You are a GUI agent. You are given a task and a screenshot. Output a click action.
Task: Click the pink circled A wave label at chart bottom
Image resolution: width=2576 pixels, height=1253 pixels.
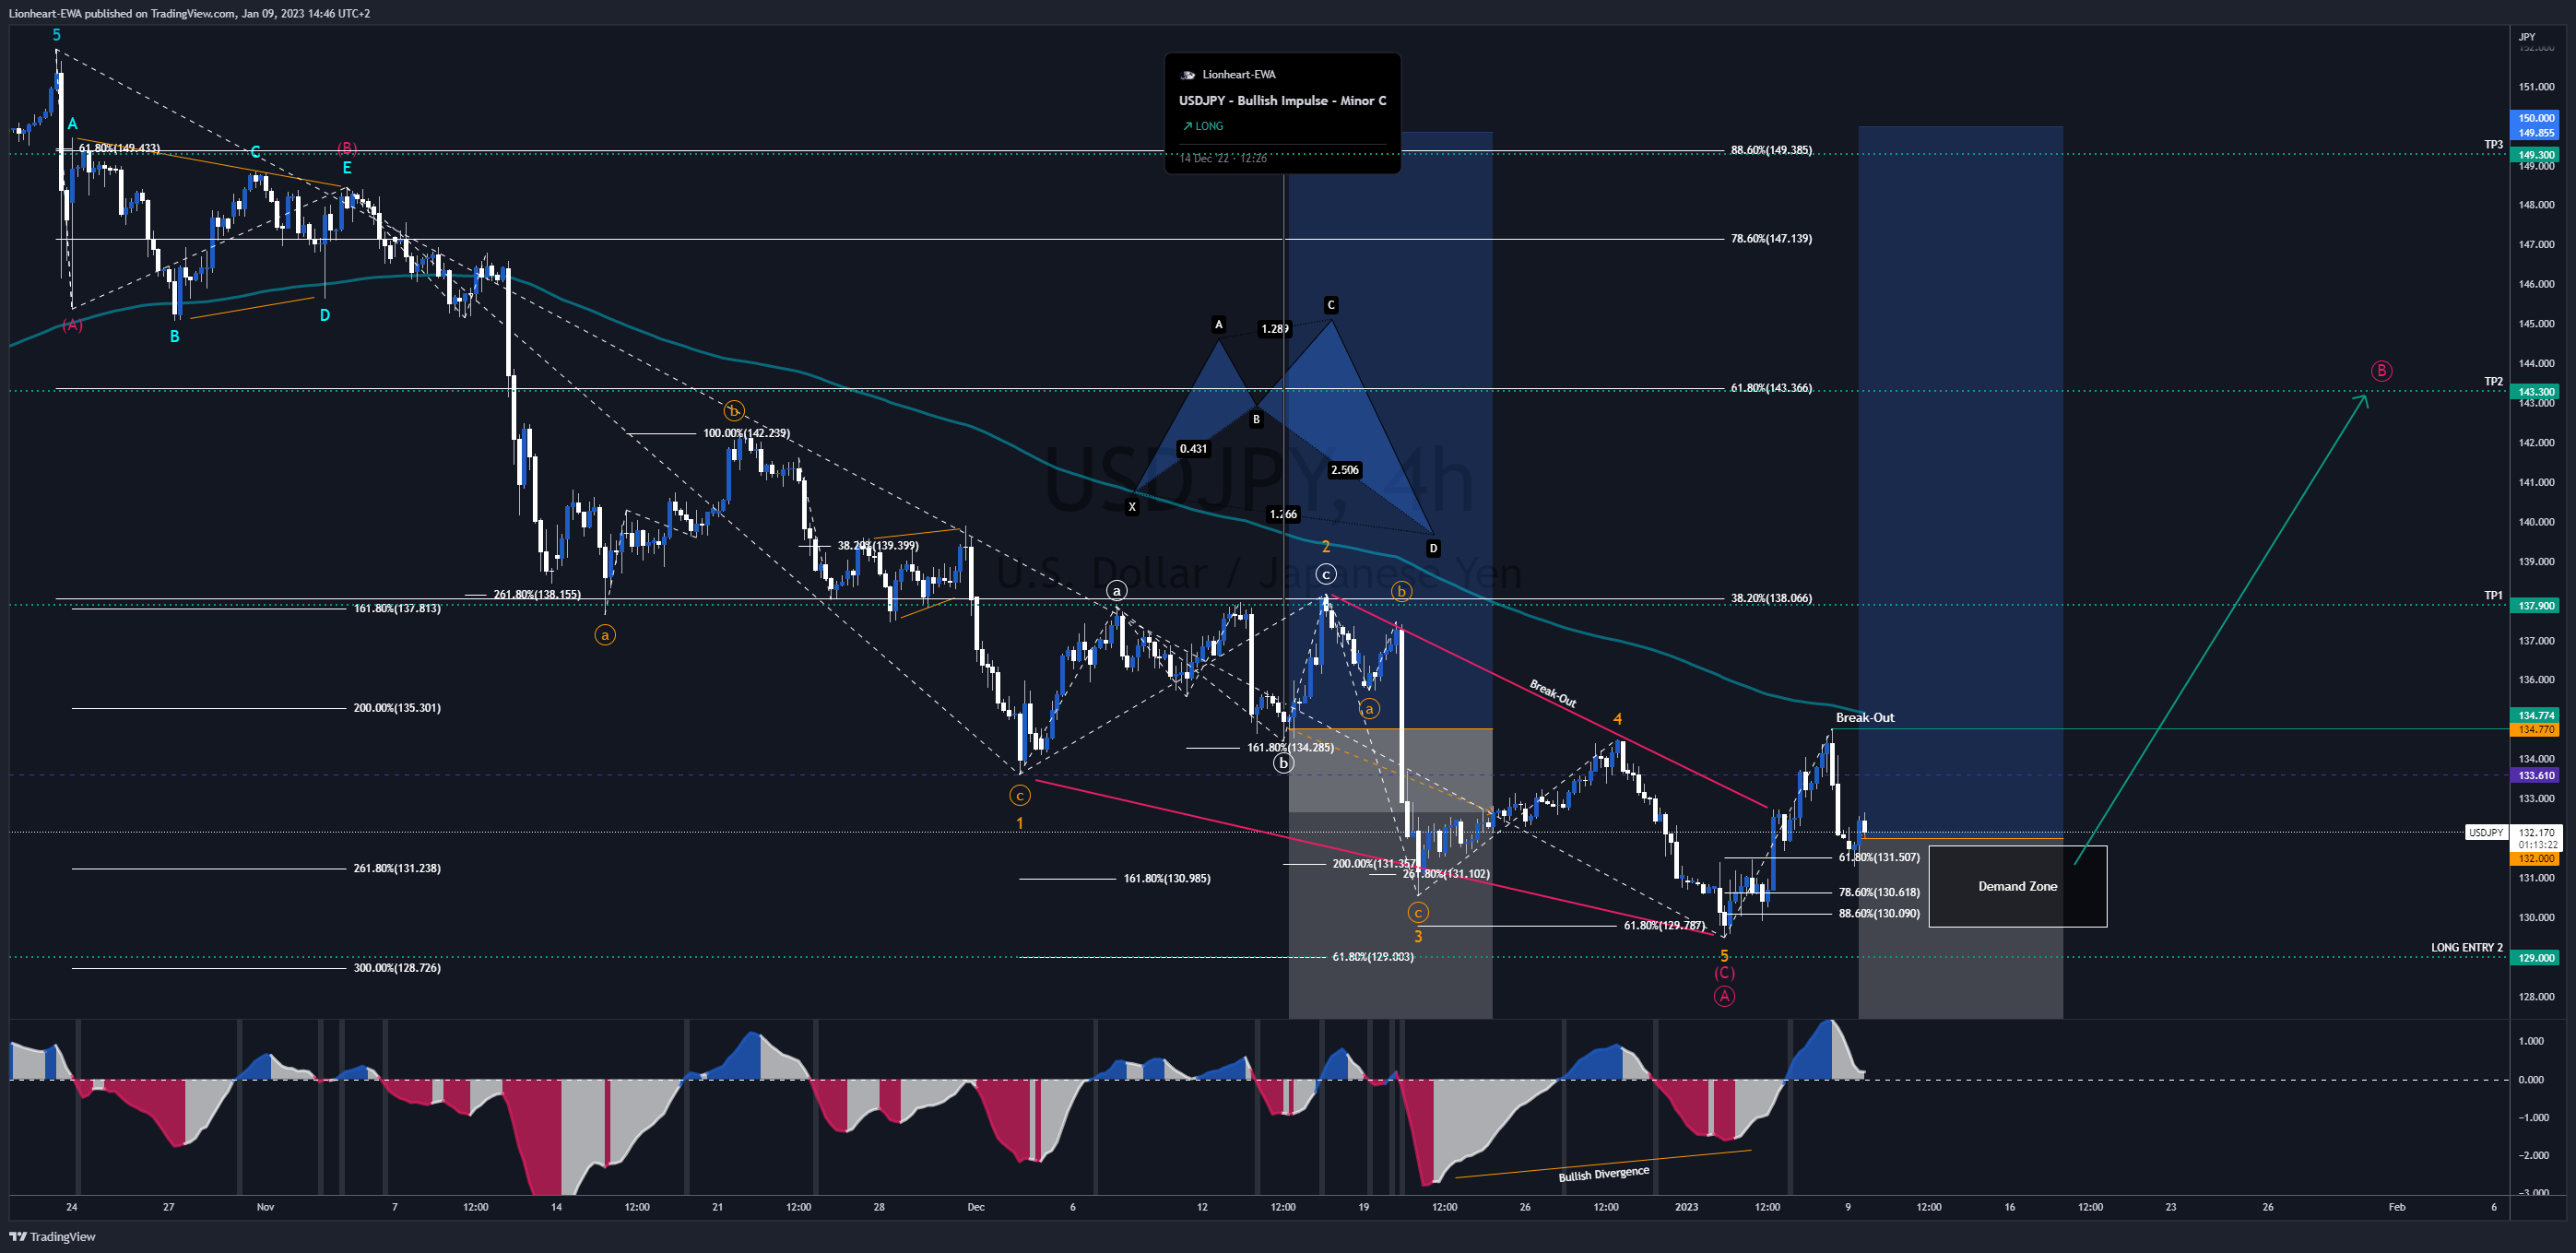[1724, 996]
